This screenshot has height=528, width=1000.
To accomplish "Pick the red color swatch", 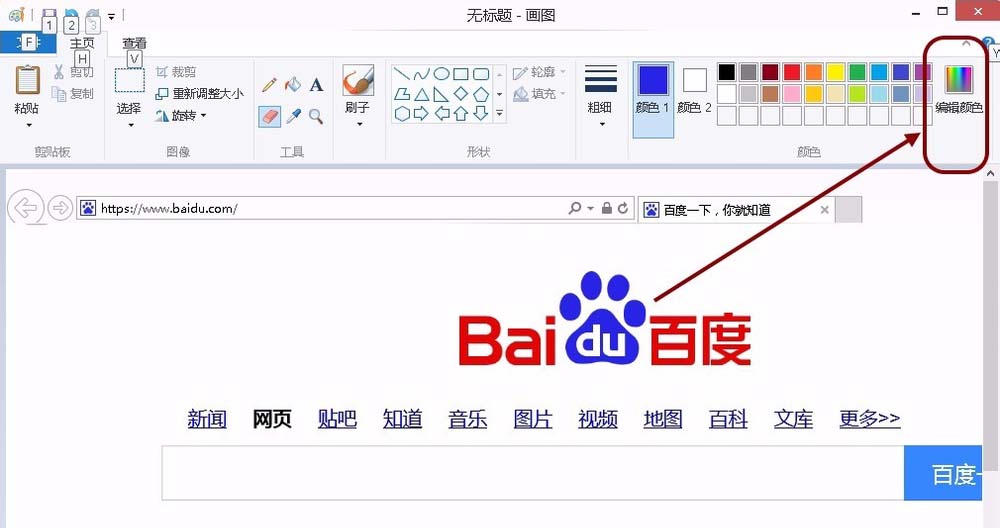I will [792, 71].
